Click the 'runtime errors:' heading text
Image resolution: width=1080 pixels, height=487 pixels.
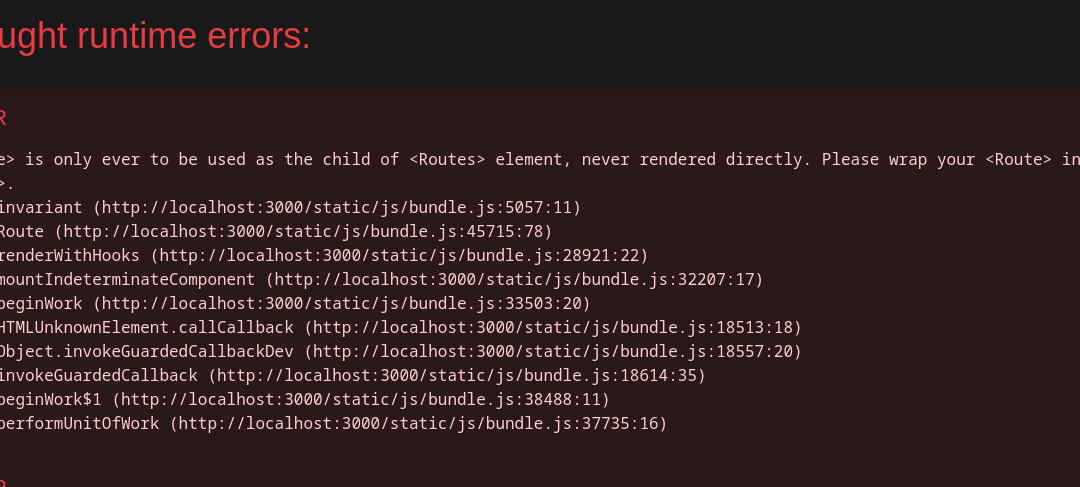tap(155, 37)
